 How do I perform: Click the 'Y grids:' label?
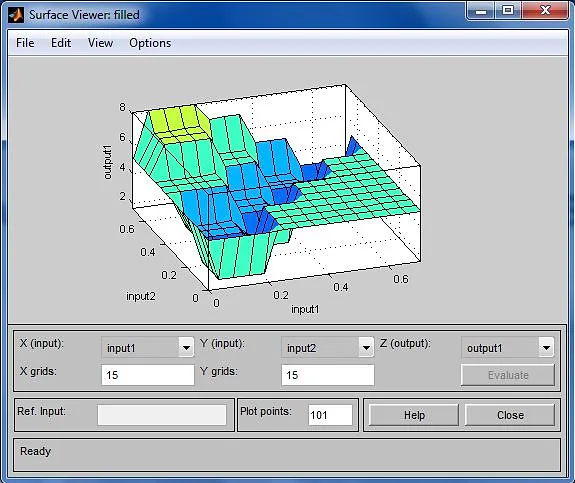219,371
